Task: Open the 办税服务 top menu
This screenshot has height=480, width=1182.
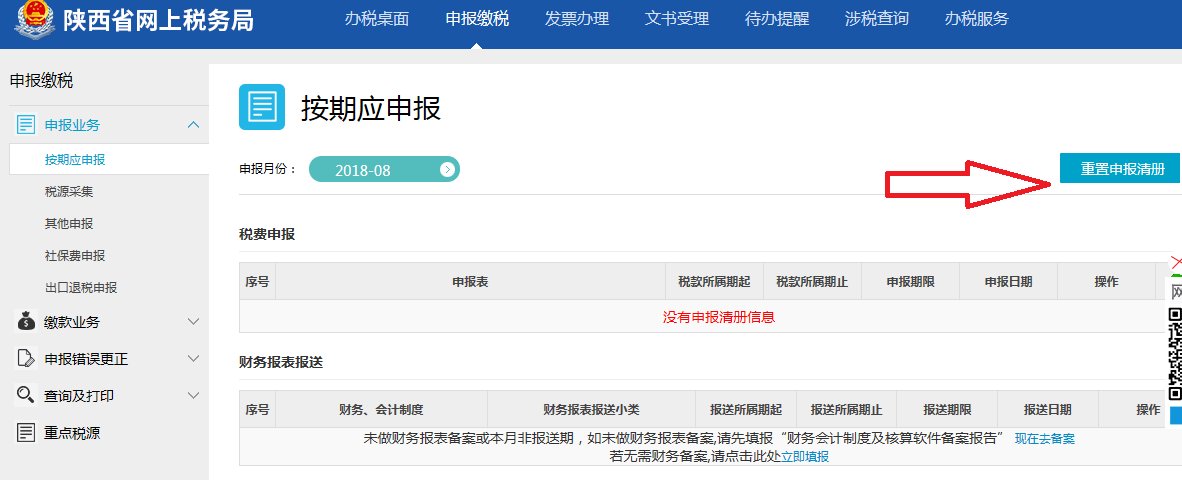Action: [977, 19]
